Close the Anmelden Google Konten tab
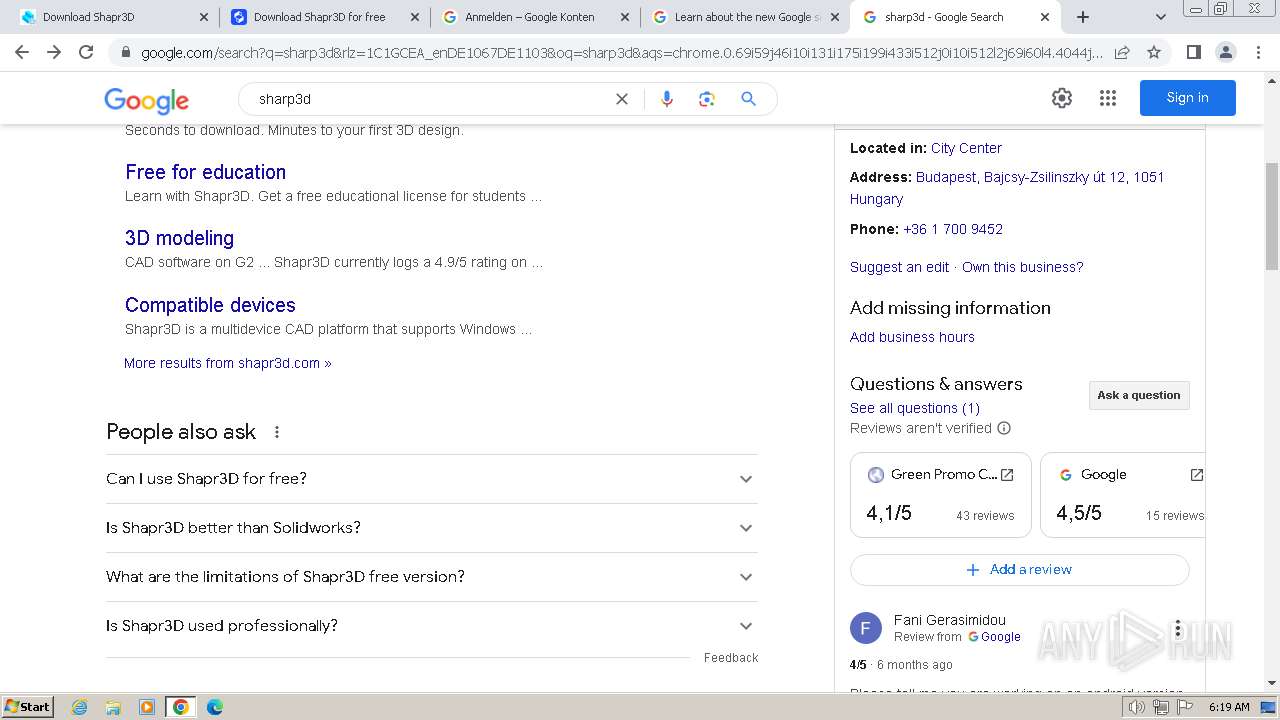The image size is (1280, 720). tap(624, 17)
